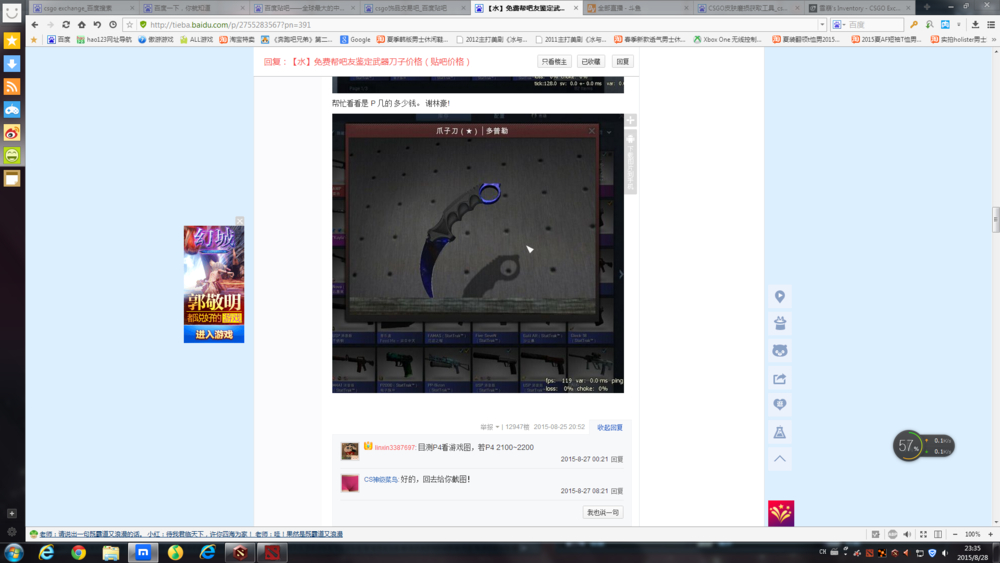This screenshot has height=563, width=1000.
Task: Open the RSS feed reader sidebar icon
Action: (x=11, y=87)
